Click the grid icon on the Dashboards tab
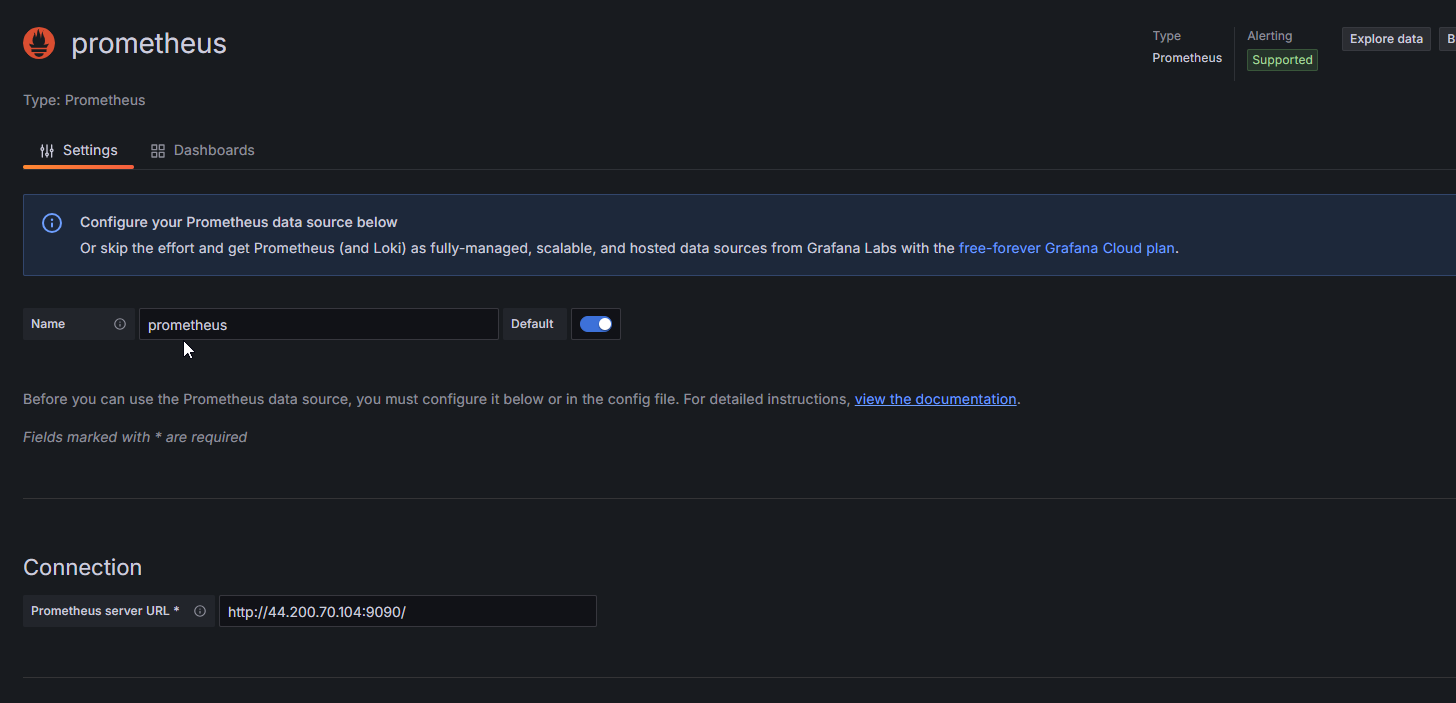Viewport: 1456px width, 703px height. (x=158, y=150)
